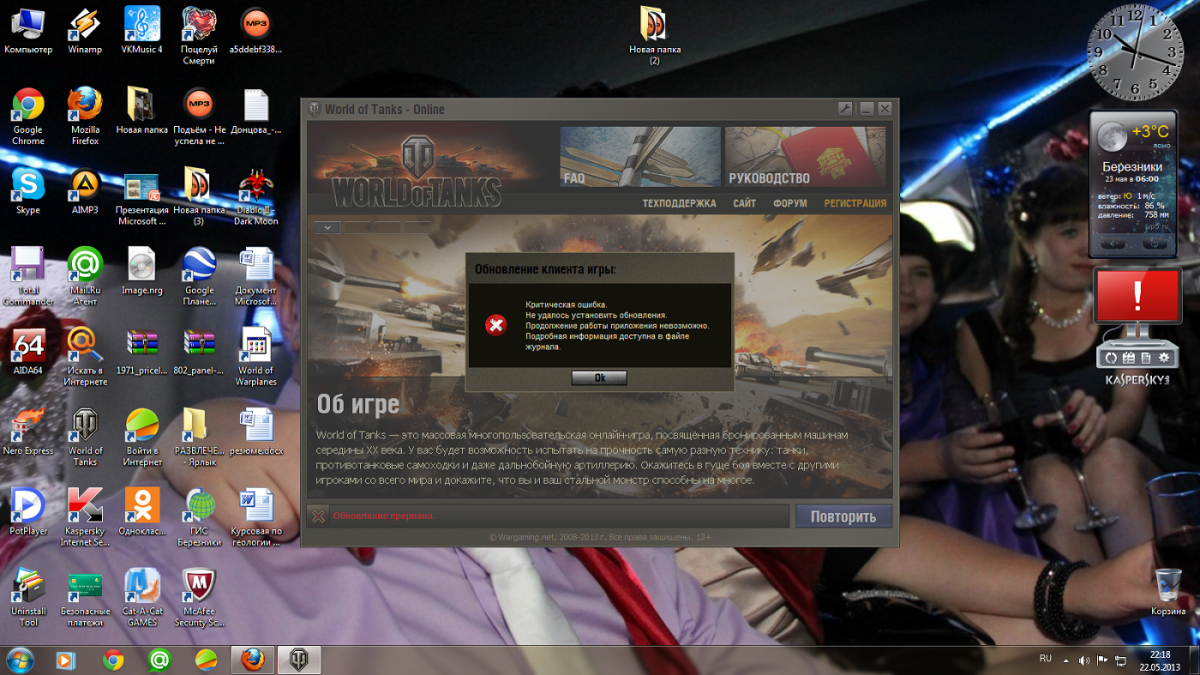Image resolution: width=1200 pixels, height=675 pixels.
Task: Launch World of Tanks desktop shortcut
Action: click(85, 437)
